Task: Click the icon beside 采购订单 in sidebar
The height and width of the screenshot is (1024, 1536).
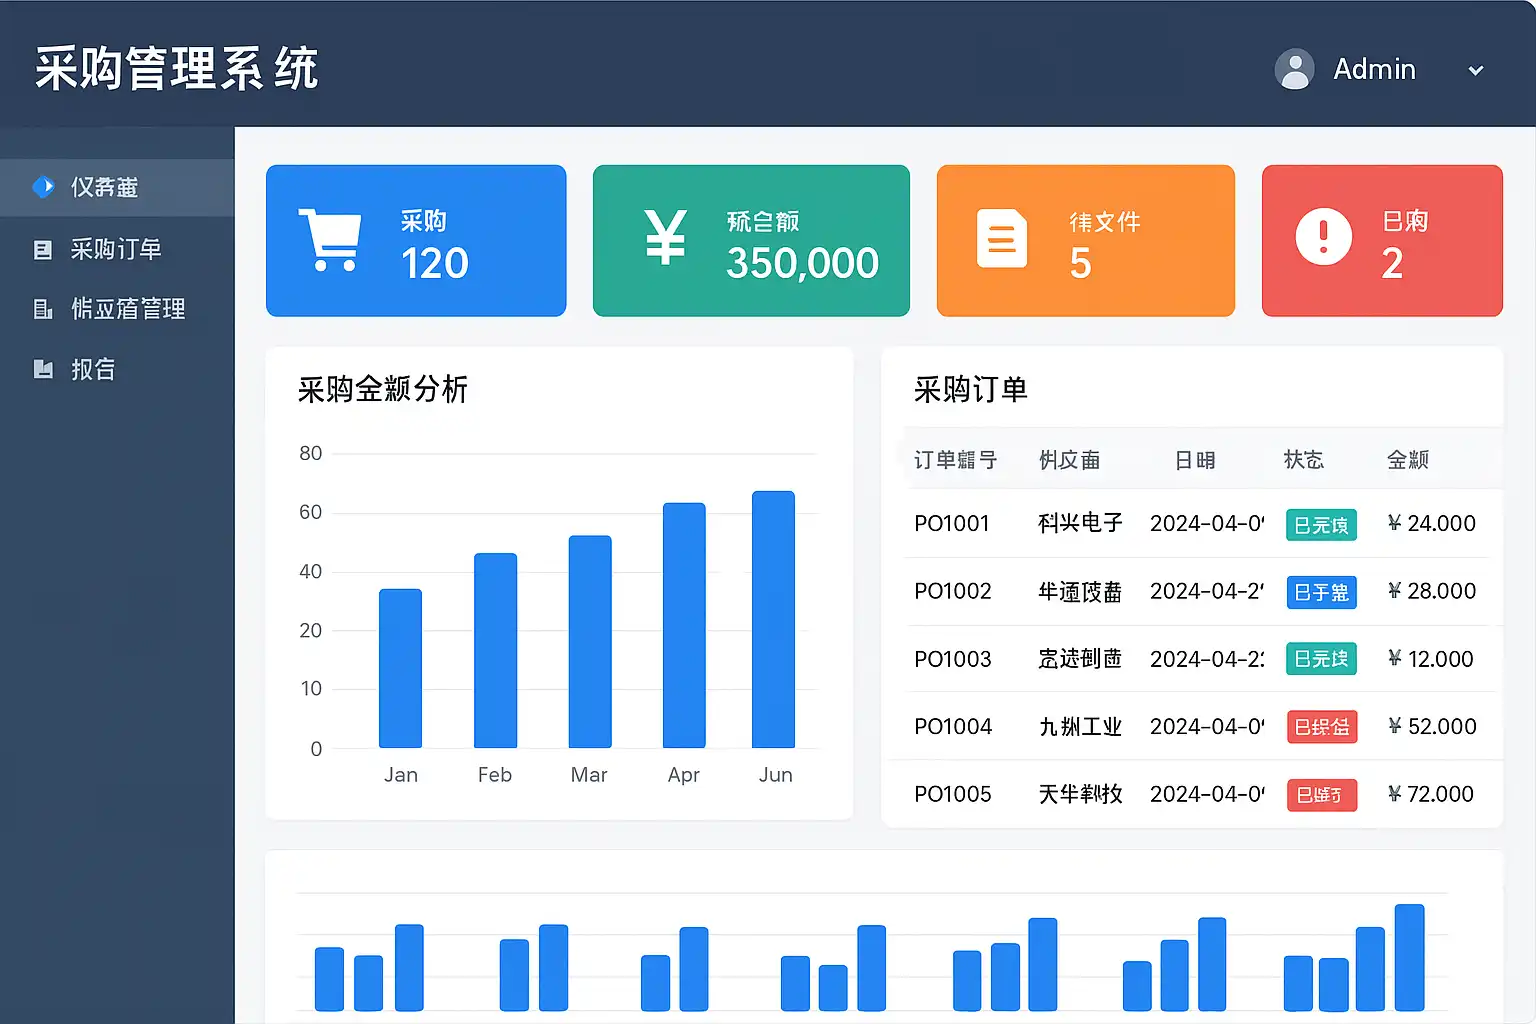Action: click(43, 249)
